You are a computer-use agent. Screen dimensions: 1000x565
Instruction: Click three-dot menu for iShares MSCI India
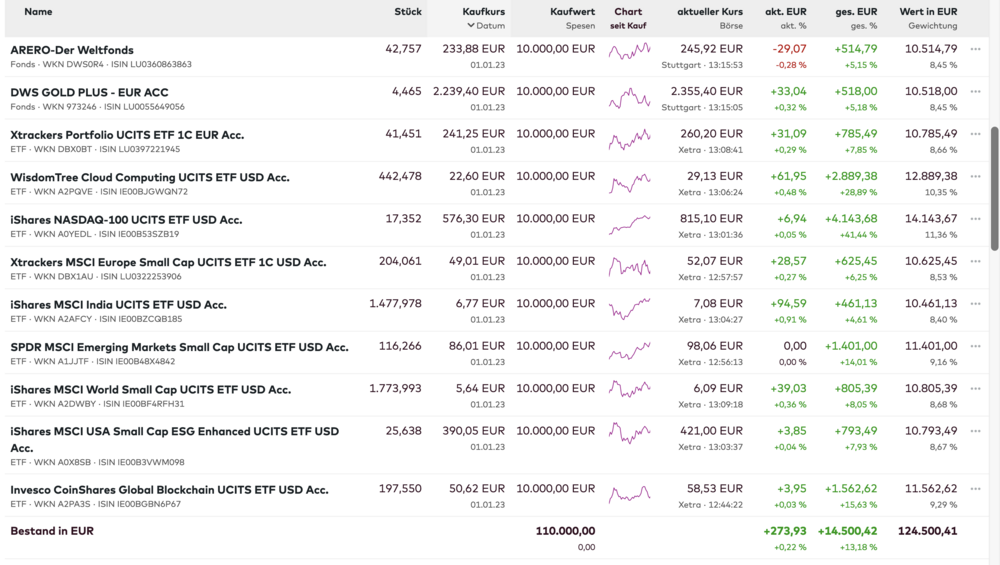(x=975, y=304)
